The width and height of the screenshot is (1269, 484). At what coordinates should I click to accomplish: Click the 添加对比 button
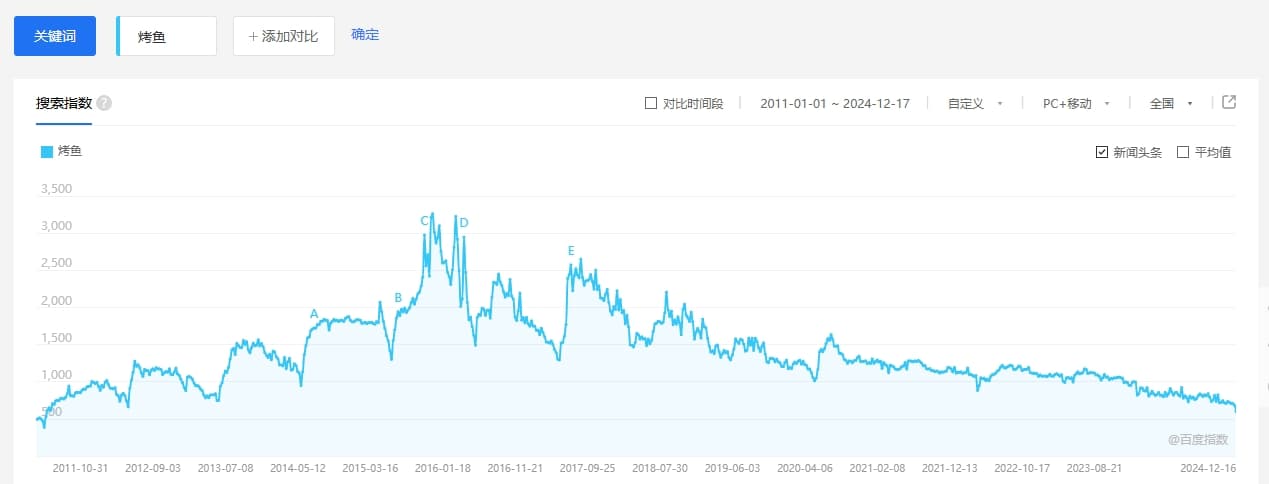[283, 36]
